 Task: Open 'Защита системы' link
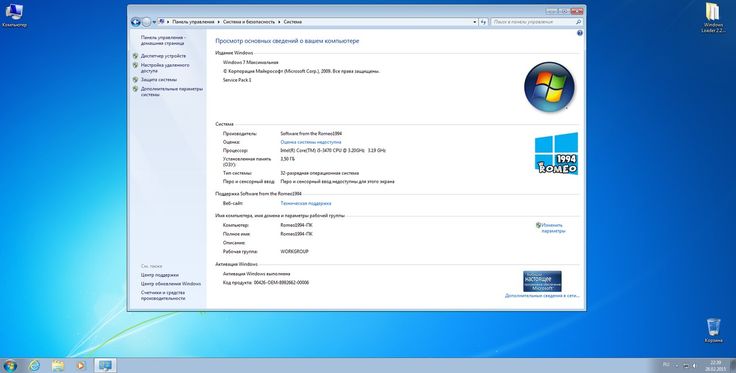pyautogui.click(x=159, y=80)
